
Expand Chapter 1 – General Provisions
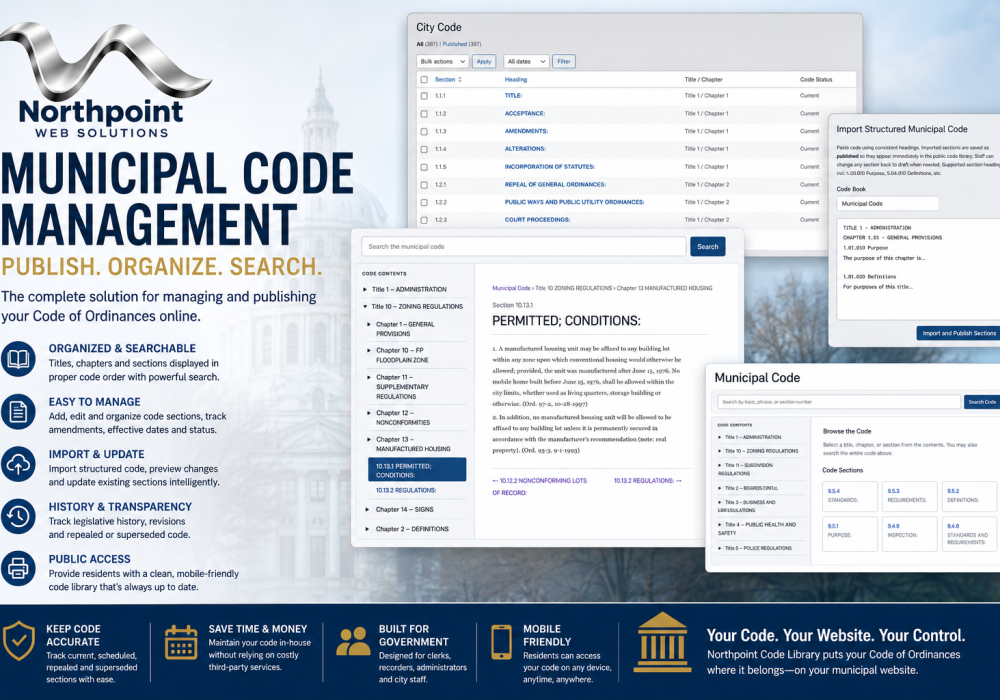(x=369, y=324)
